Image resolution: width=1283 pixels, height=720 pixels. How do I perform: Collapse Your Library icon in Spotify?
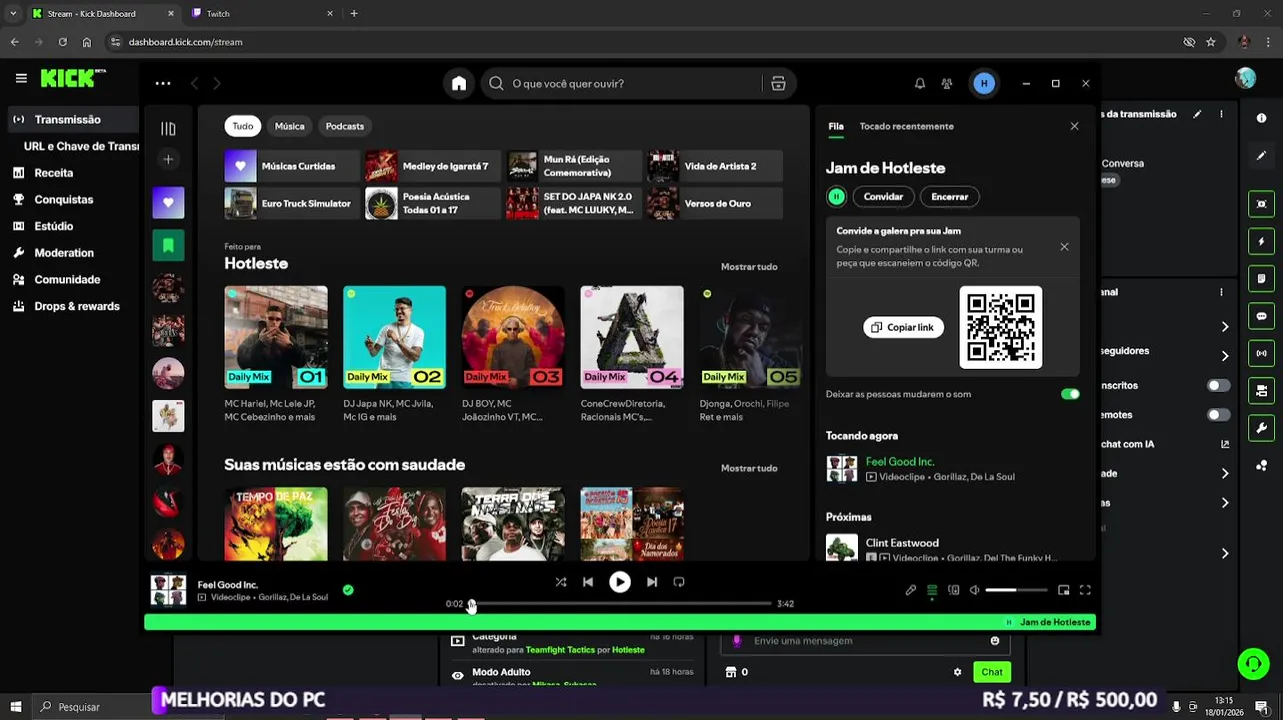(168, 128)
